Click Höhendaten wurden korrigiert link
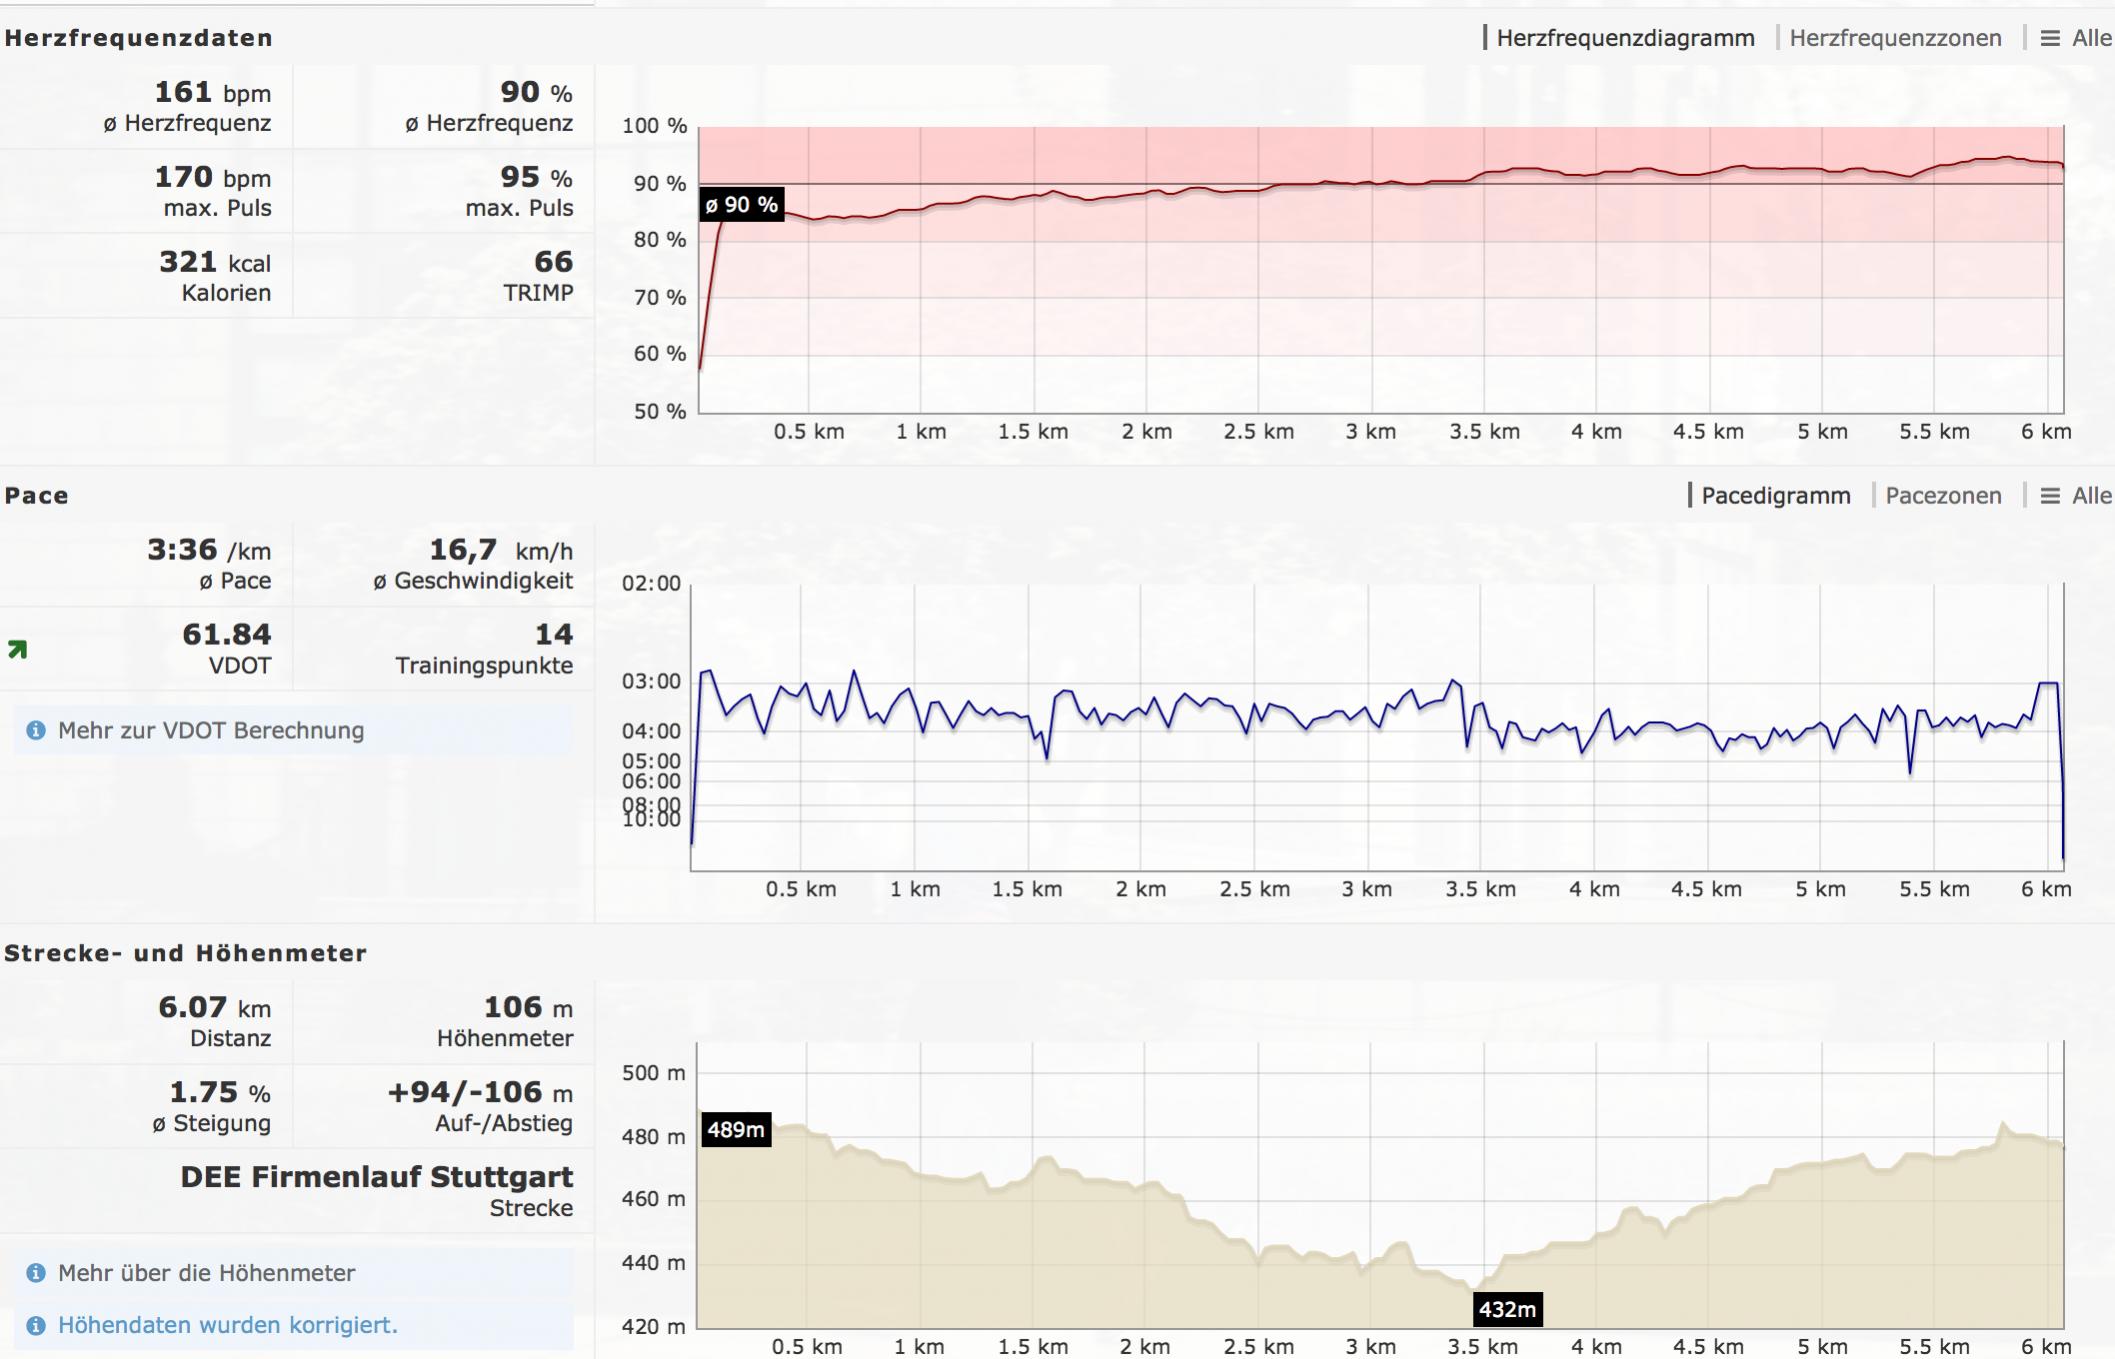Viewport: 2115px width, 1359px height. point(227,1325)
